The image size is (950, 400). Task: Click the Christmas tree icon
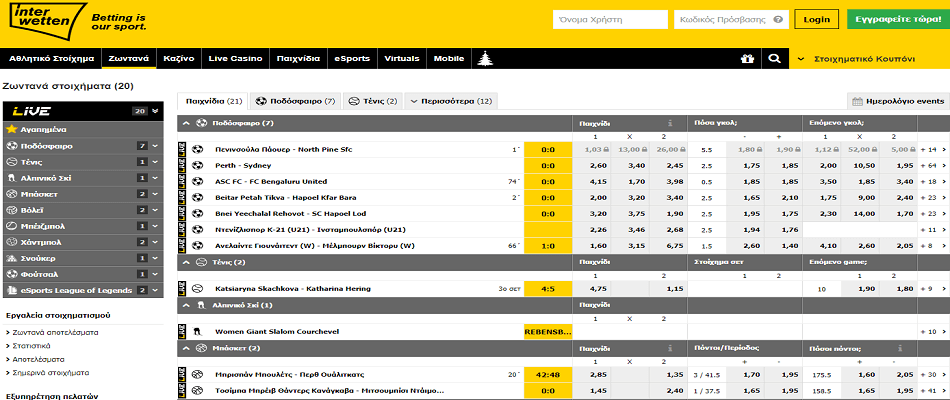[487, 59]
